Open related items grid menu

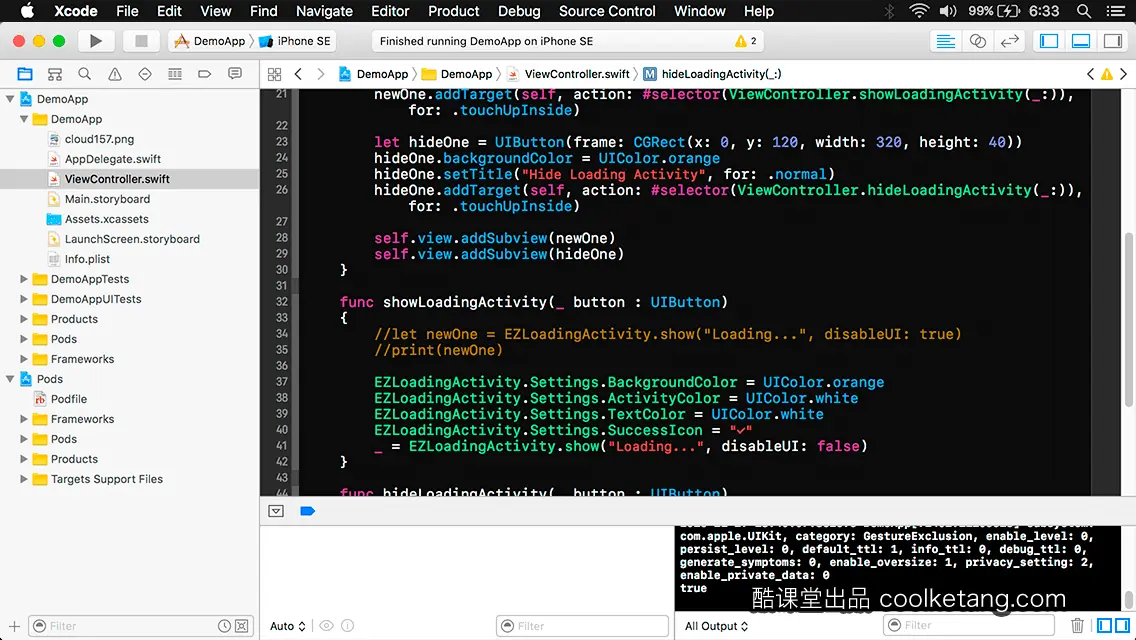click(275, 74)
